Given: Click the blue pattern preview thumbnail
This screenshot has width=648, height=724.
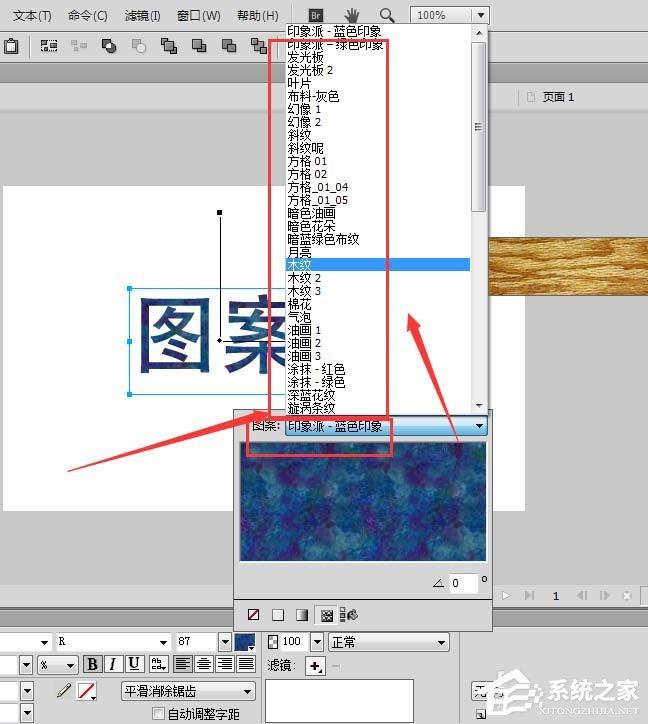Looking at the screenshot, I should (363, 501).
